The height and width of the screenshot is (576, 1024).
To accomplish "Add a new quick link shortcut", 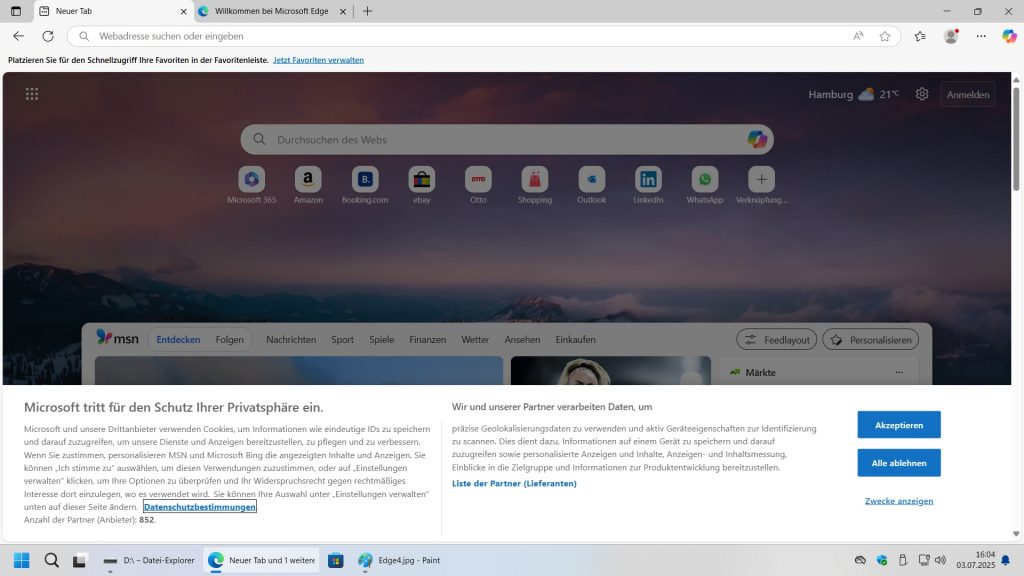I will (x=761, y=180).
